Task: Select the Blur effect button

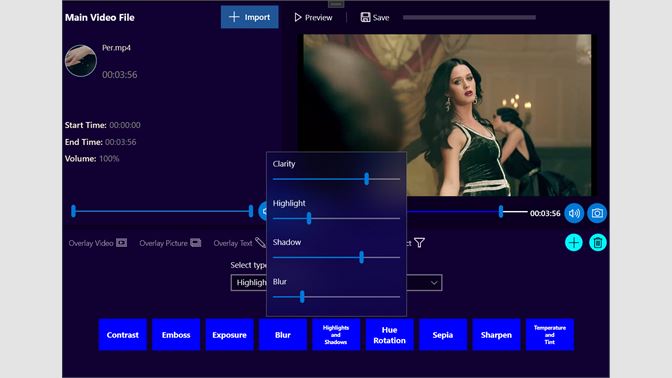Action: pos(283,335)
